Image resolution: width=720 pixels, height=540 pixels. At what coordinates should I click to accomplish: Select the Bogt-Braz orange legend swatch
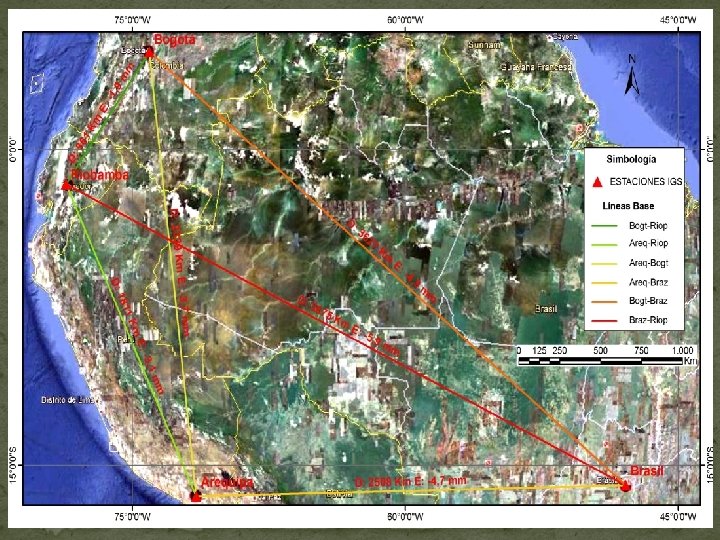pyautogui.click(x=604, y=301)
